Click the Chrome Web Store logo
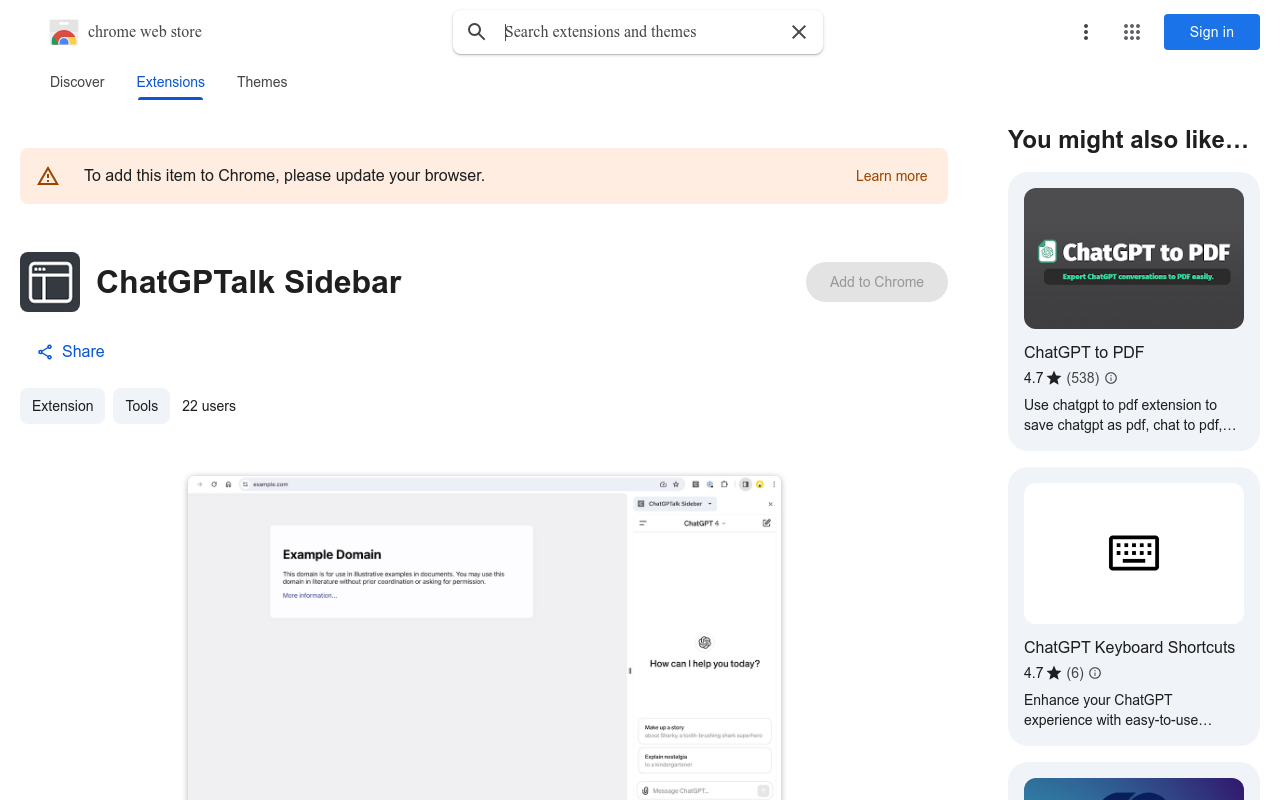The image size is (1280, 800). click(64, 32)
